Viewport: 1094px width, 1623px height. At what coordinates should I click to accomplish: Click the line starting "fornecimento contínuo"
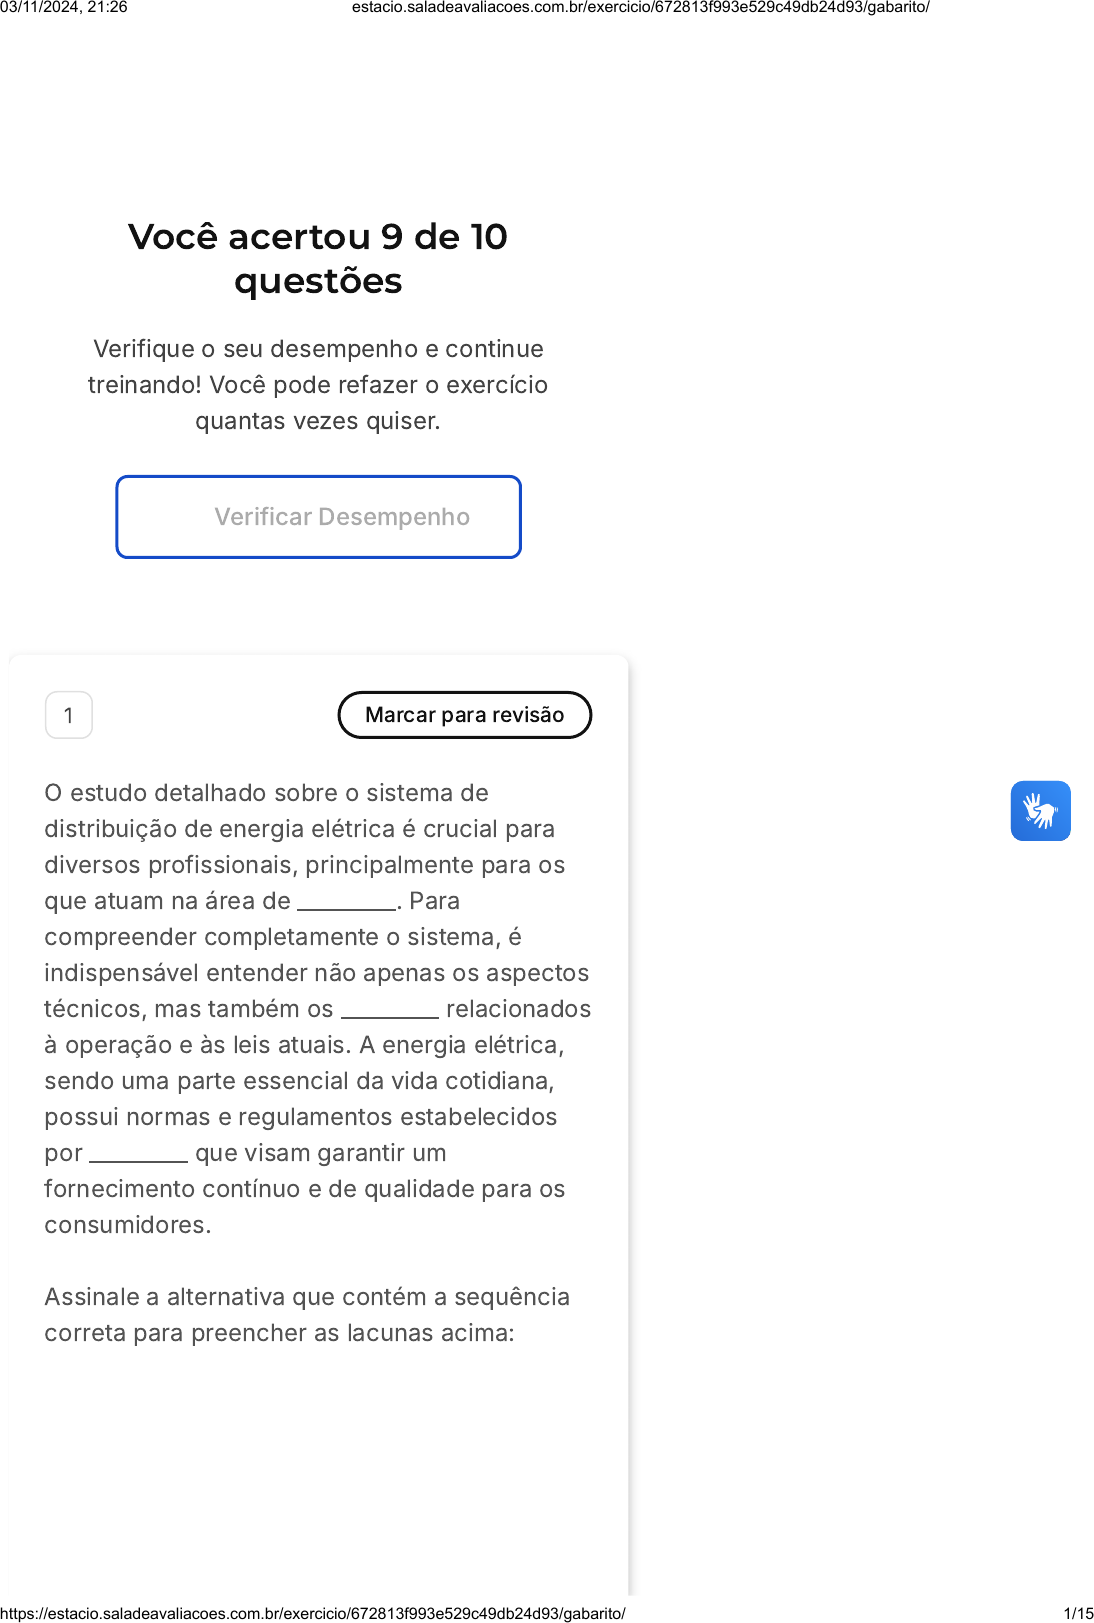(x=304, y=1189)
